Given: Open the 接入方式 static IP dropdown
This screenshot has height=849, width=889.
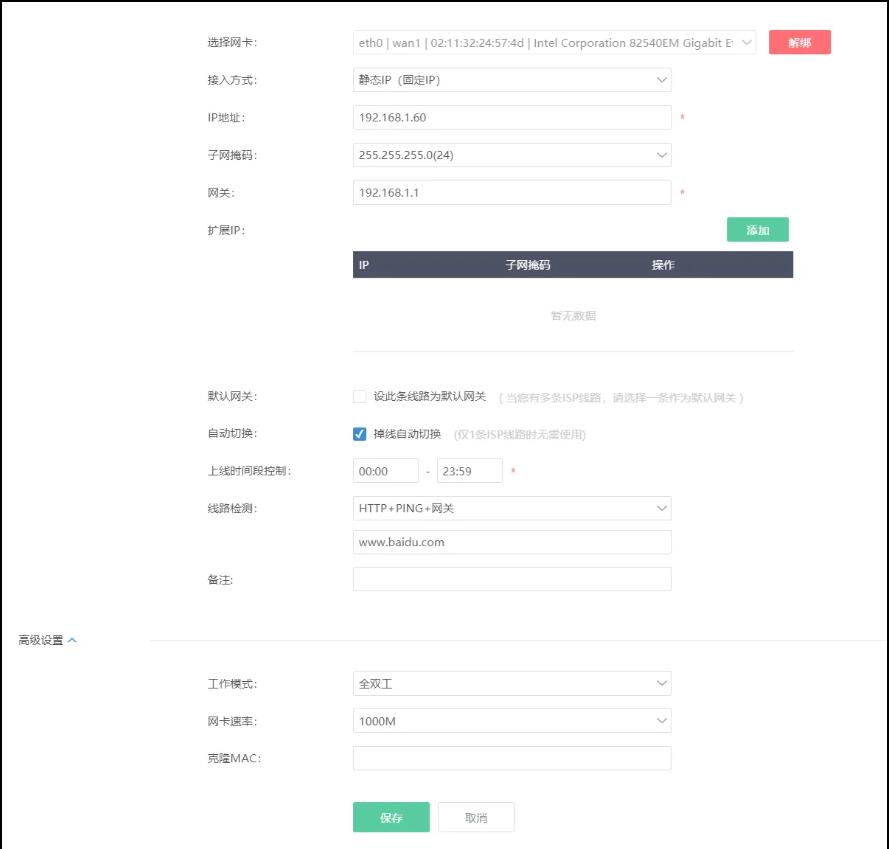Looking at the screenshot, I should pos(511,80).
